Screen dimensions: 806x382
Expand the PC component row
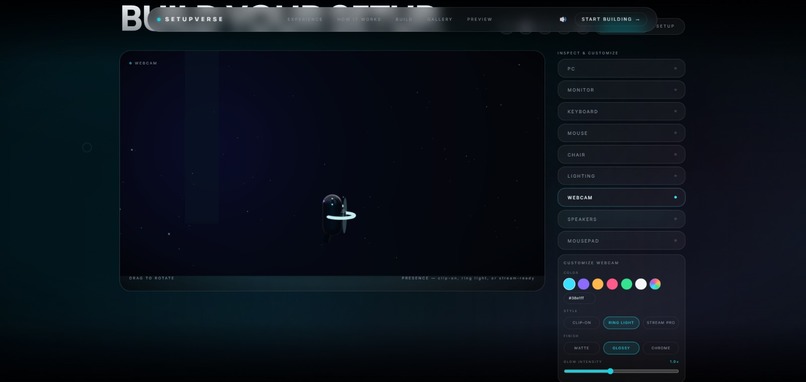tap(621, 68)
